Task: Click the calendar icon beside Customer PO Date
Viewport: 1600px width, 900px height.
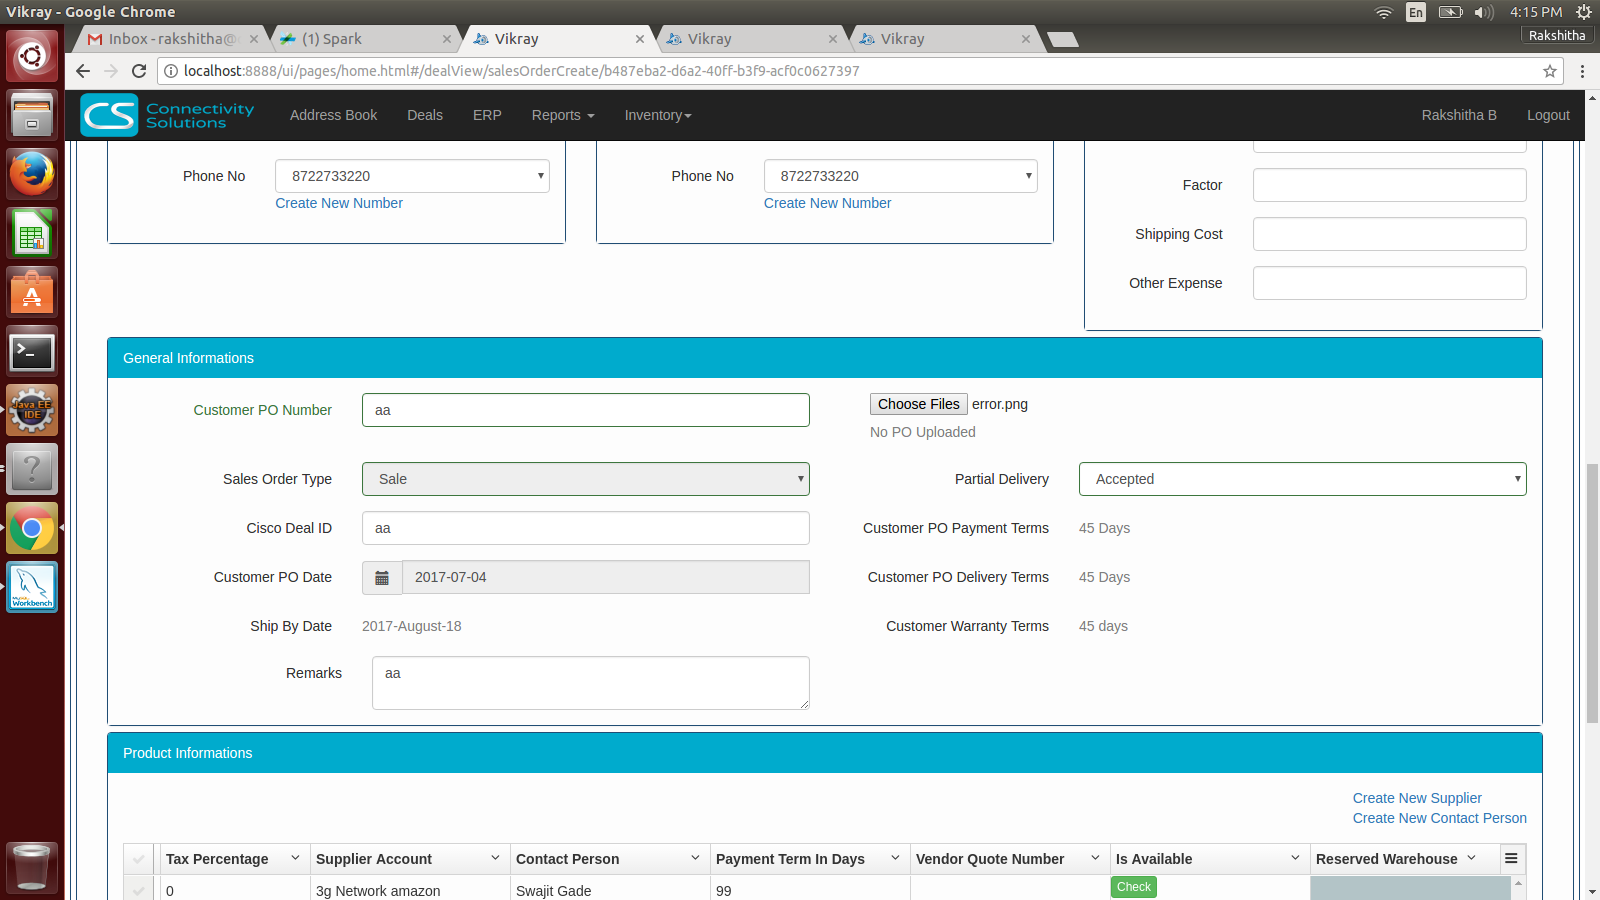Action: point(382,578)
